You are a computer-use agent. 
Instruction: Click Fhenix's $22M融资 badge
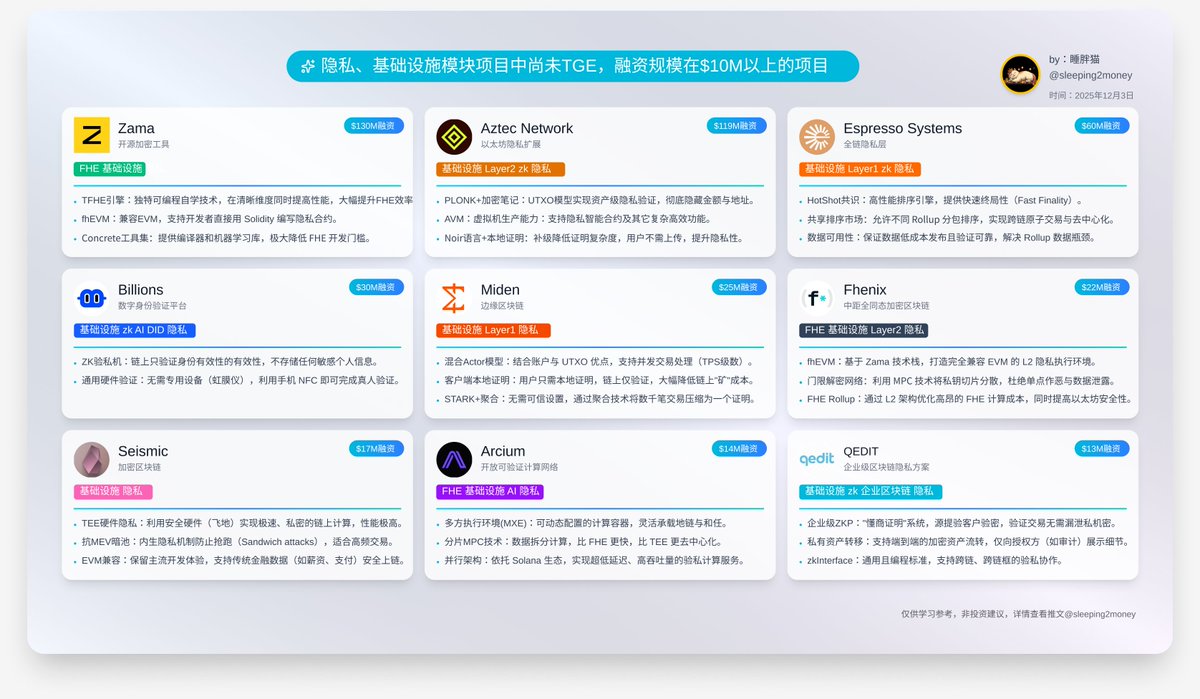point(1102,287)
